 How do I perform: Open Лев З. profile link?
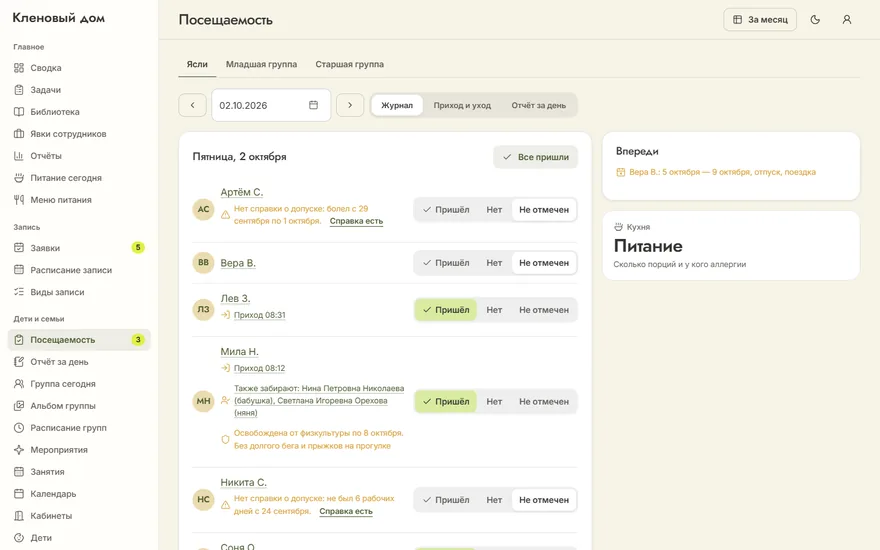pyautogui.click(x=235, y=298)
